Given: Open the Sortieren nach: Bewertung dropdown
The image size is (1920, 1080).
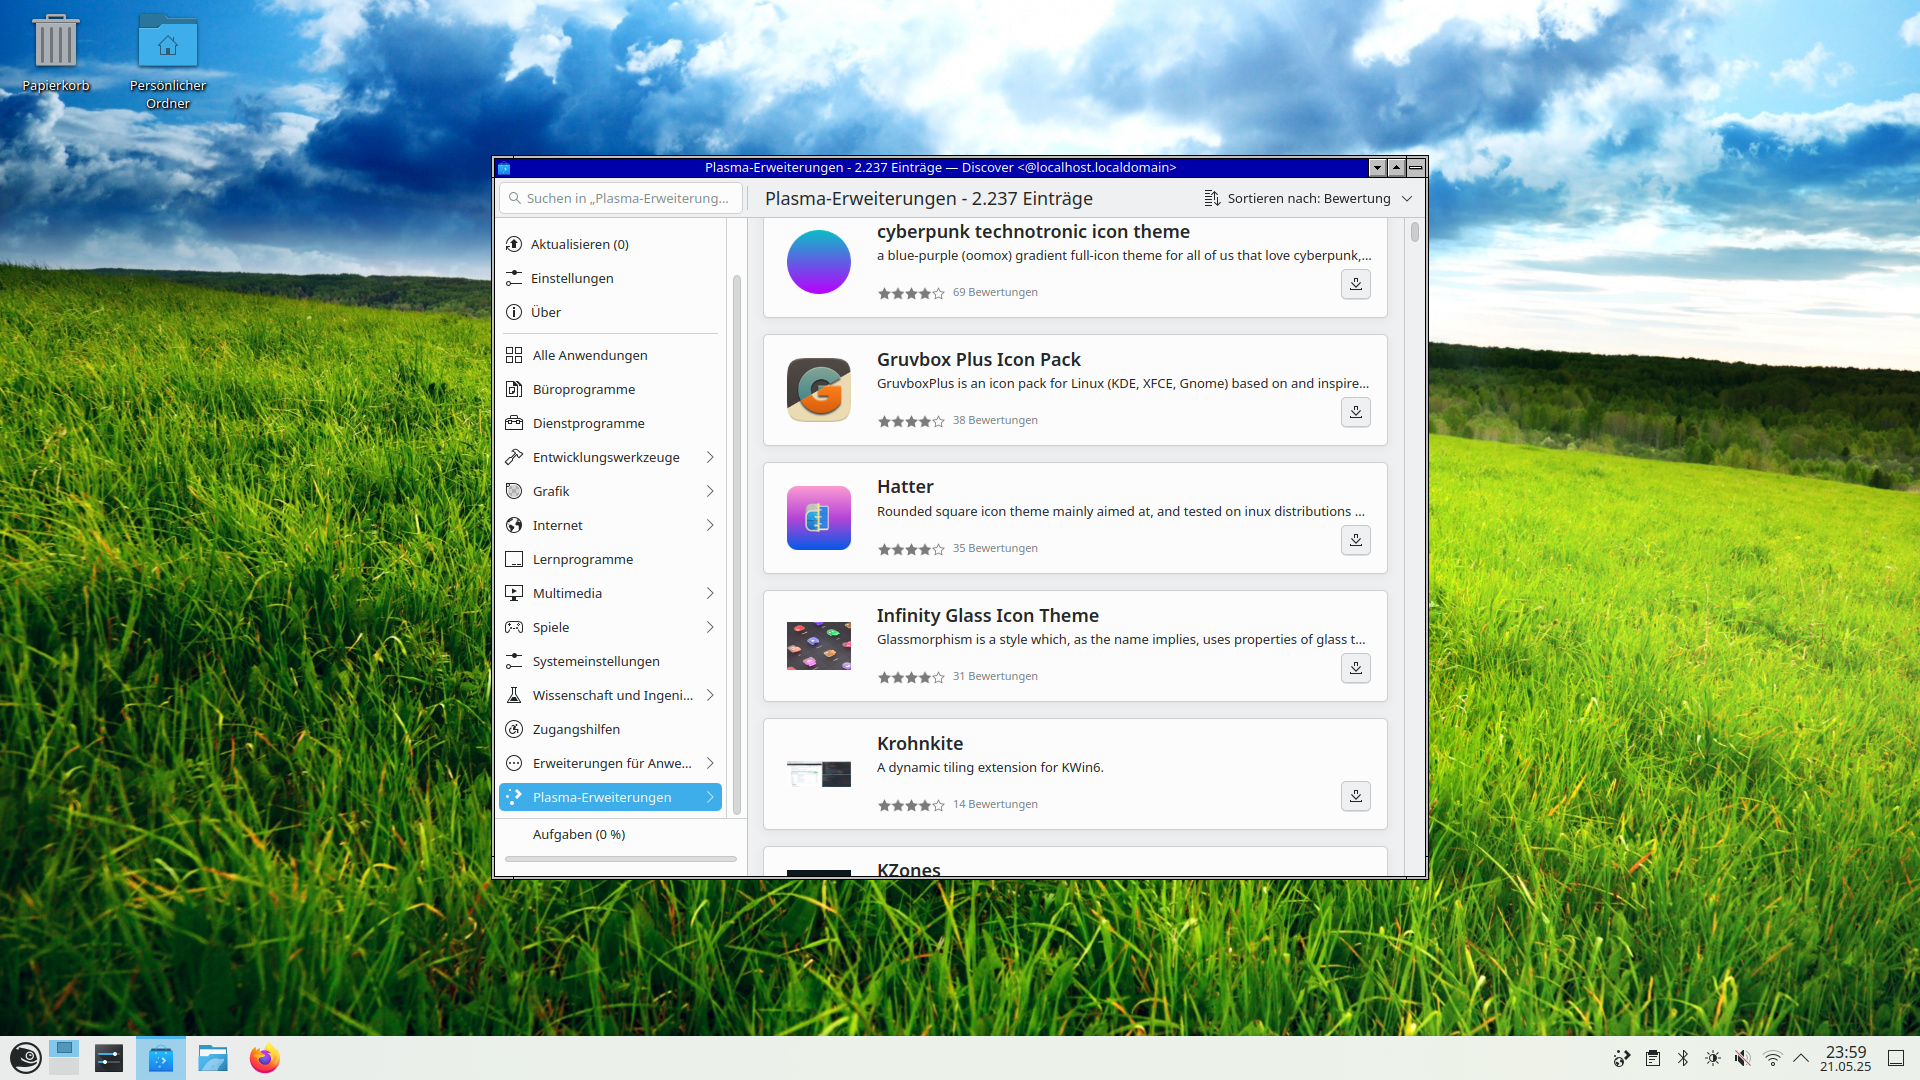Looking at the screenshot, I should coord(1308,198).
